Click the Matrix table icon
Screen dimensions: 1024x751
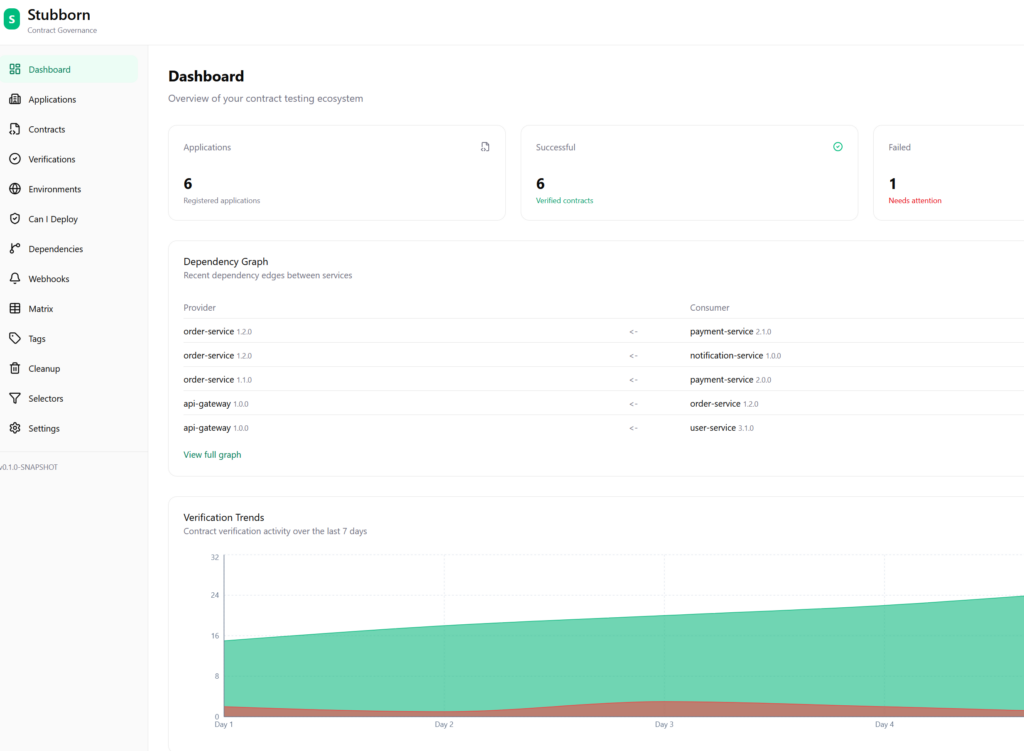pos(15,308)
